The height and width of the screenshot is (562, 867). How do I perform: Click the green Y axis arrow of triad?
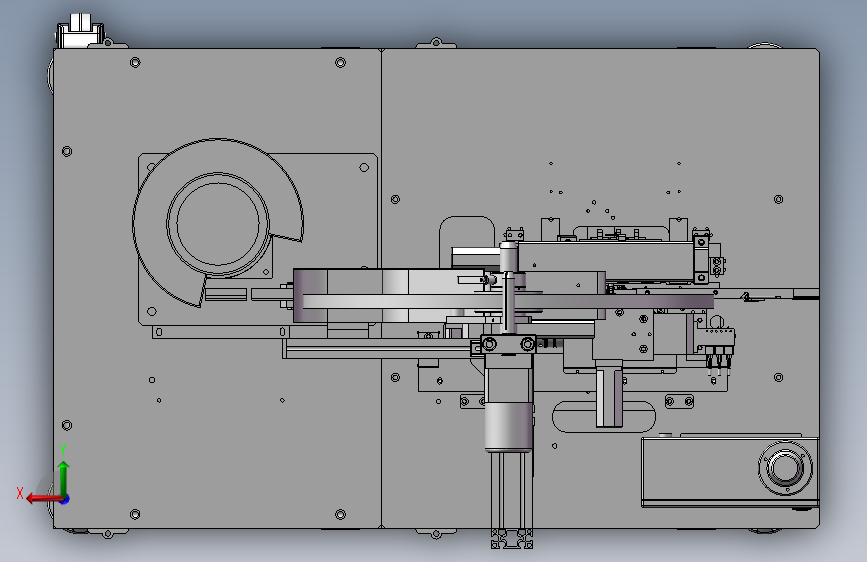[x=63, y=479]
